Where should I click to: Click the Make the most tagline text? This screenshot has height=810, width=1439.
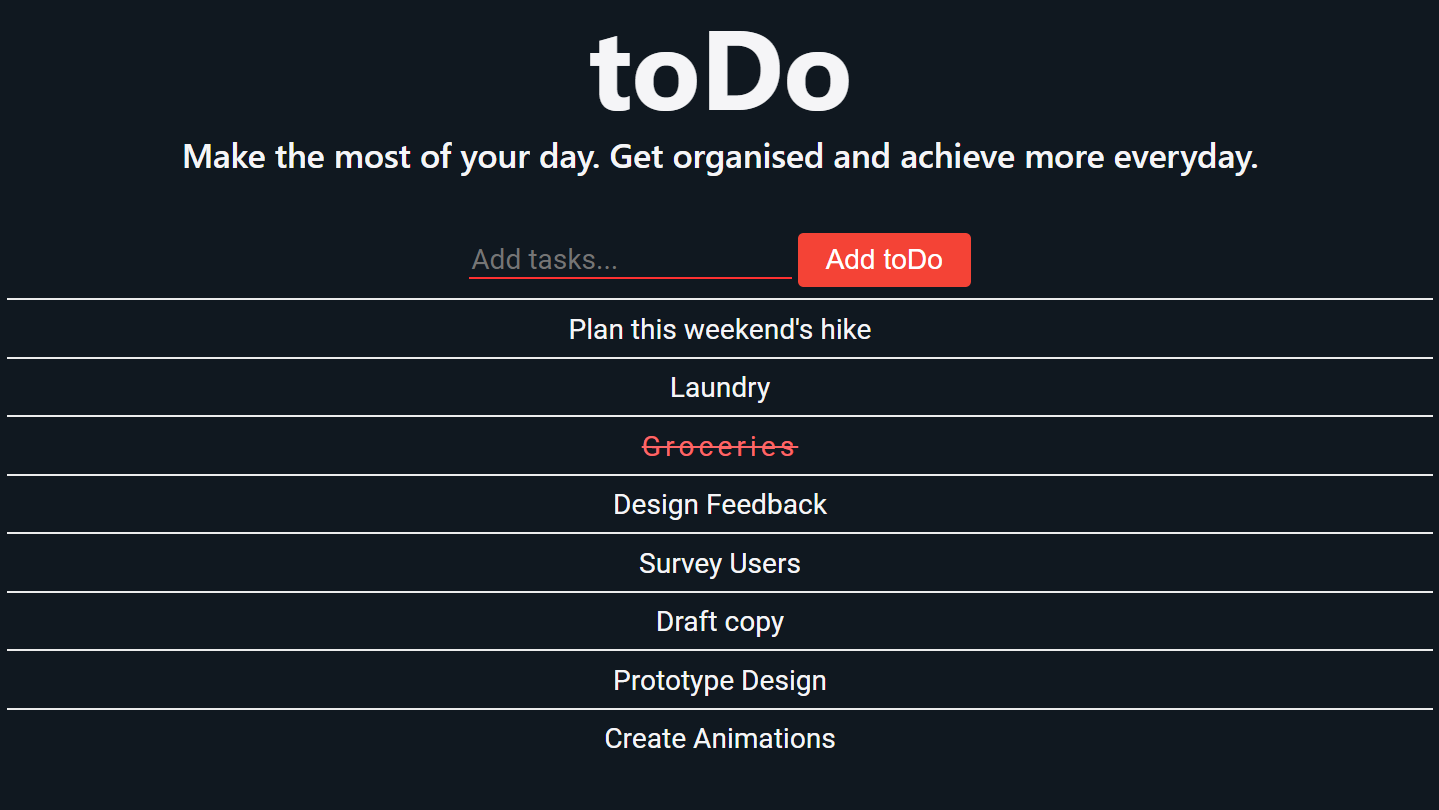[720, 157]
